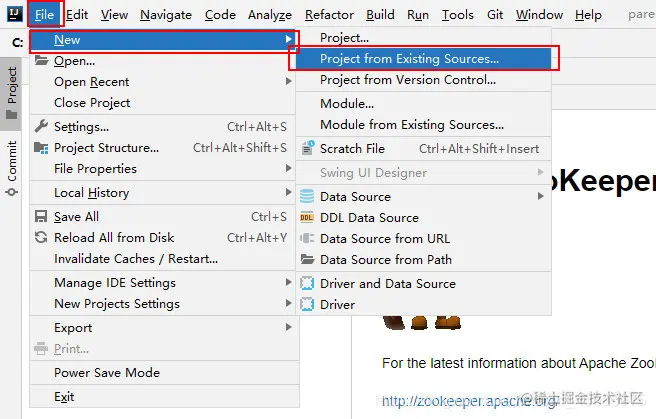Expand the New Projects Settings arrow
Viewport: 656px width, 419px height.
click(x=288, y=303)
